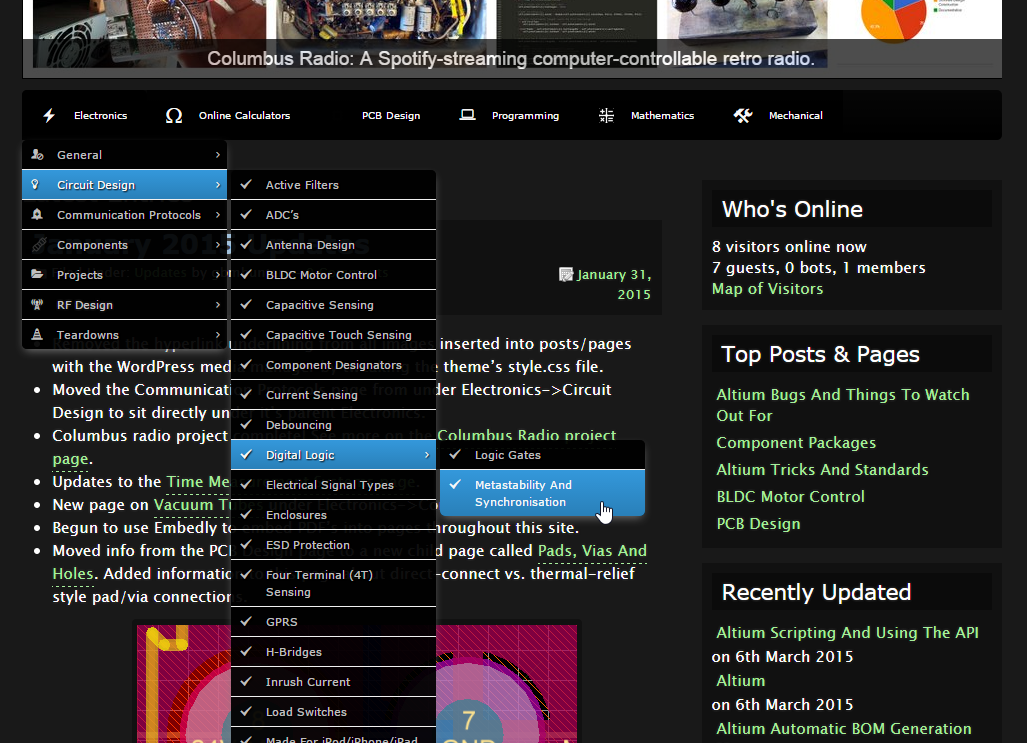
Task: Expand the Communication Protocols submenu arrow
Action: [x=217, y=215]
